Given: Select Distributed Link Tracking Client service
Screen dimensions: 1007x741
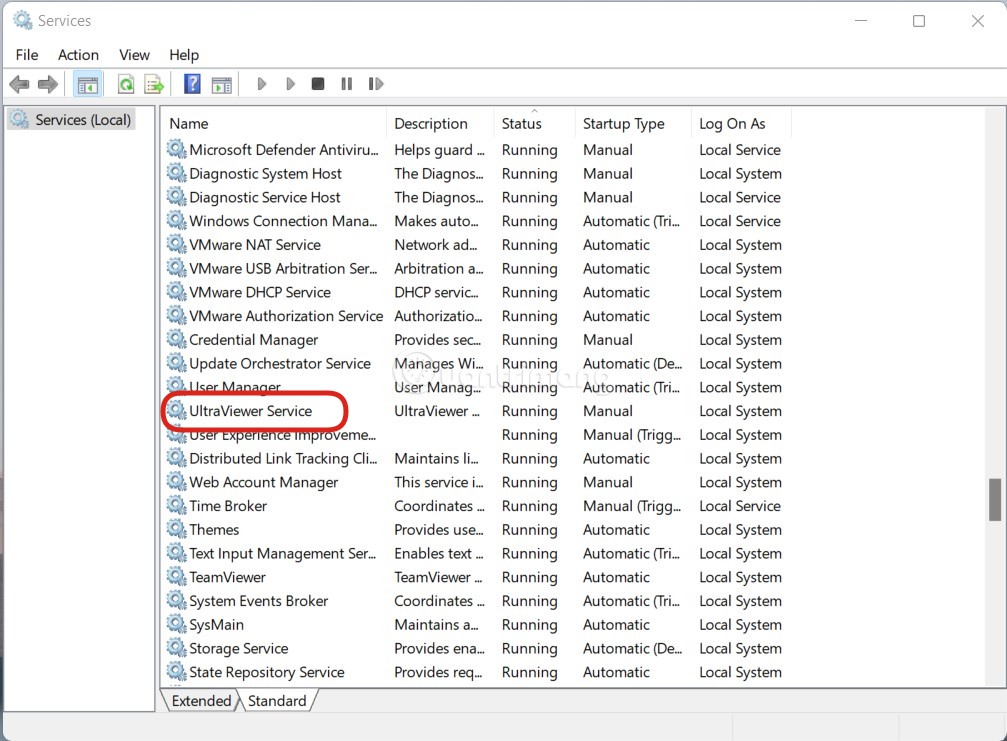Looking at the screenshot, I should pos(475,458).
